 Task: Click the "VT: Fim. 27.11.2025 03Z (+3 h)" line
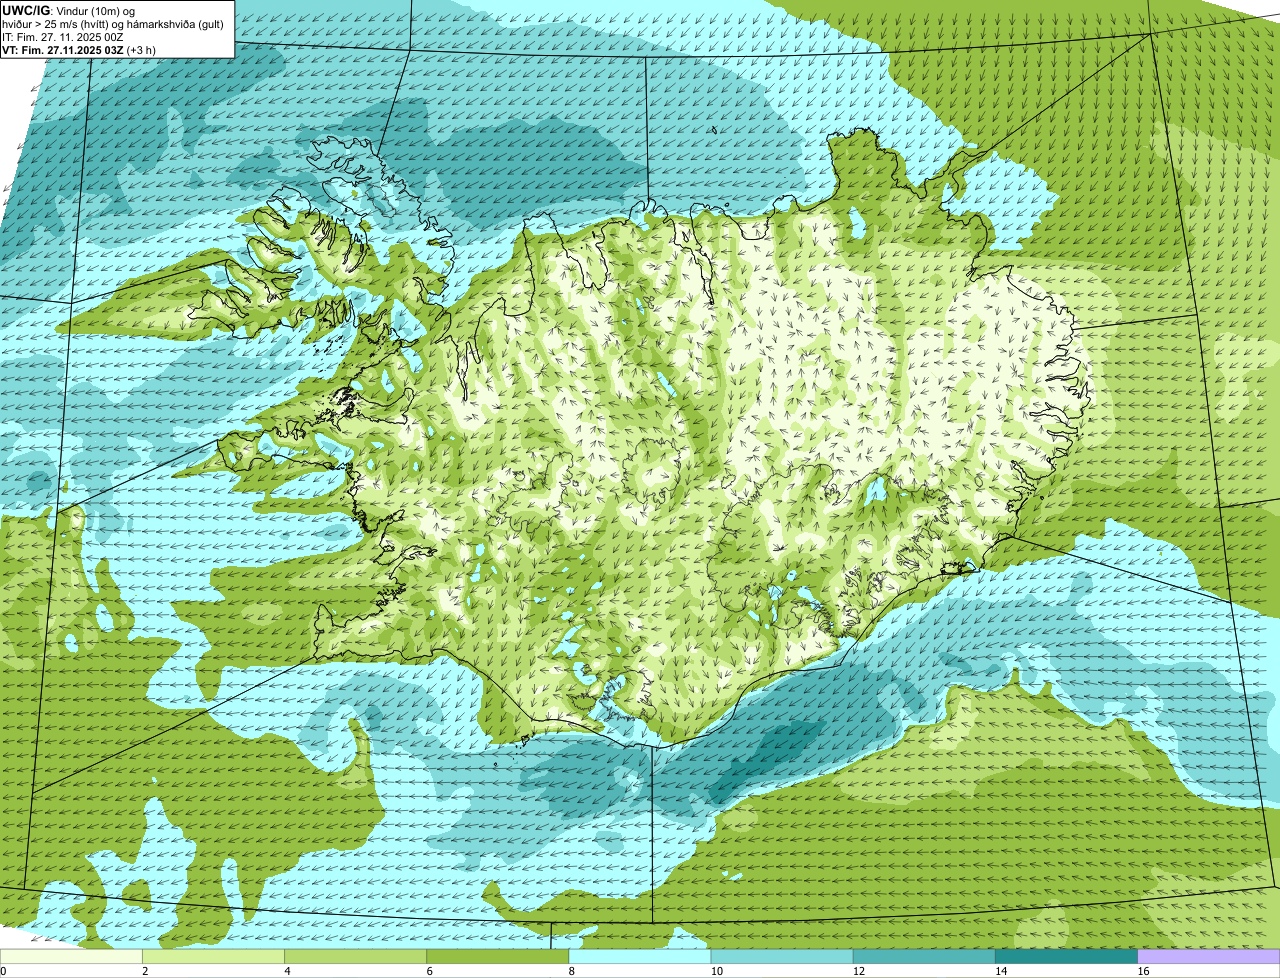coord(79,50)
